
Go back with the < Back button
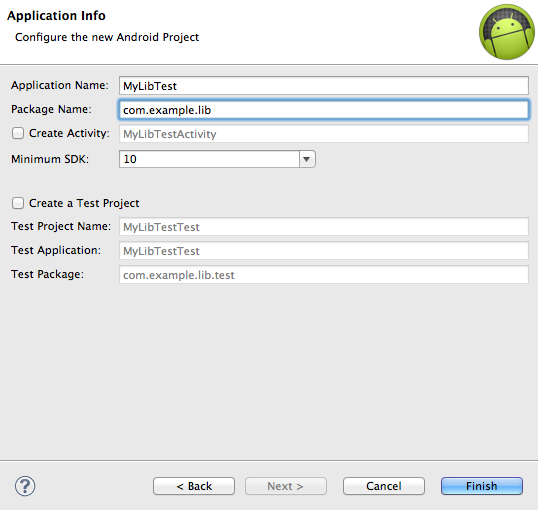(194, 486)
